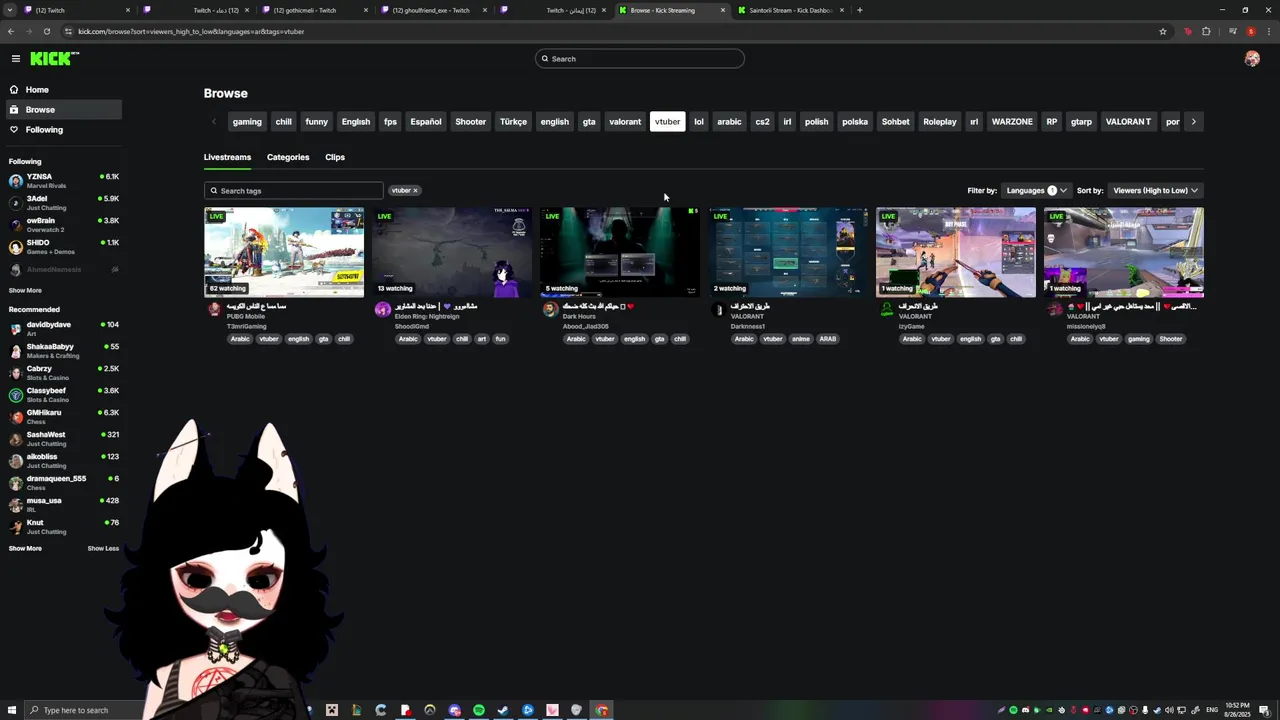The width and height of the screenshot is (1280, 720).
Task: Open Discord from the taskbar
Action: [455, 710]
